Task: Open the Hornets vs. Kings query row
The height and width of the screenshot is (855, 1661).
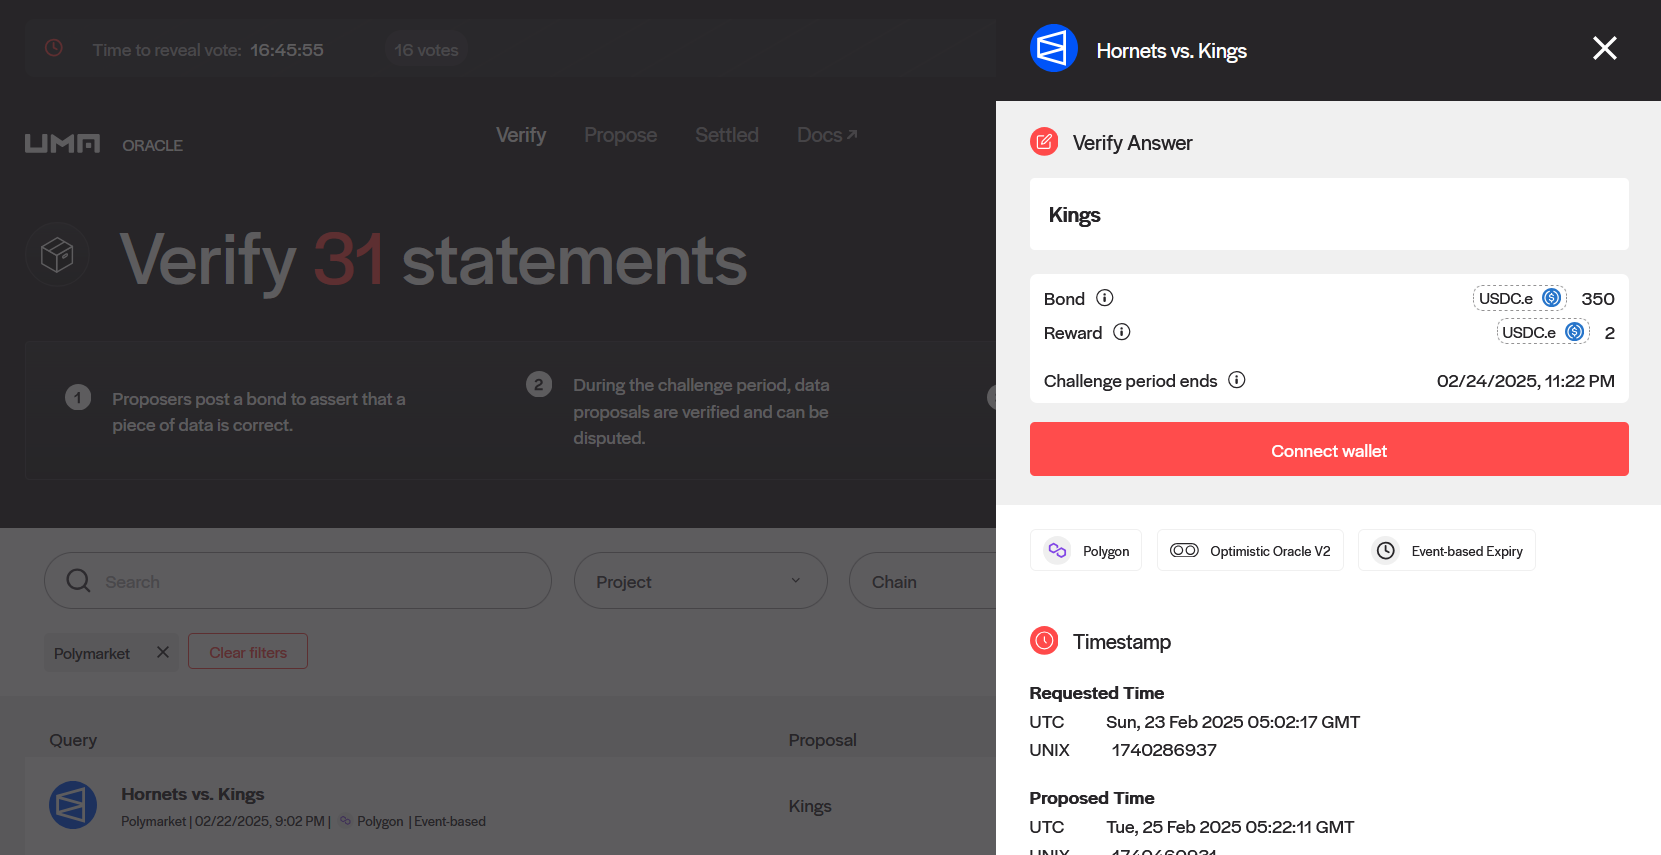Action: click(x=510, y=806)
